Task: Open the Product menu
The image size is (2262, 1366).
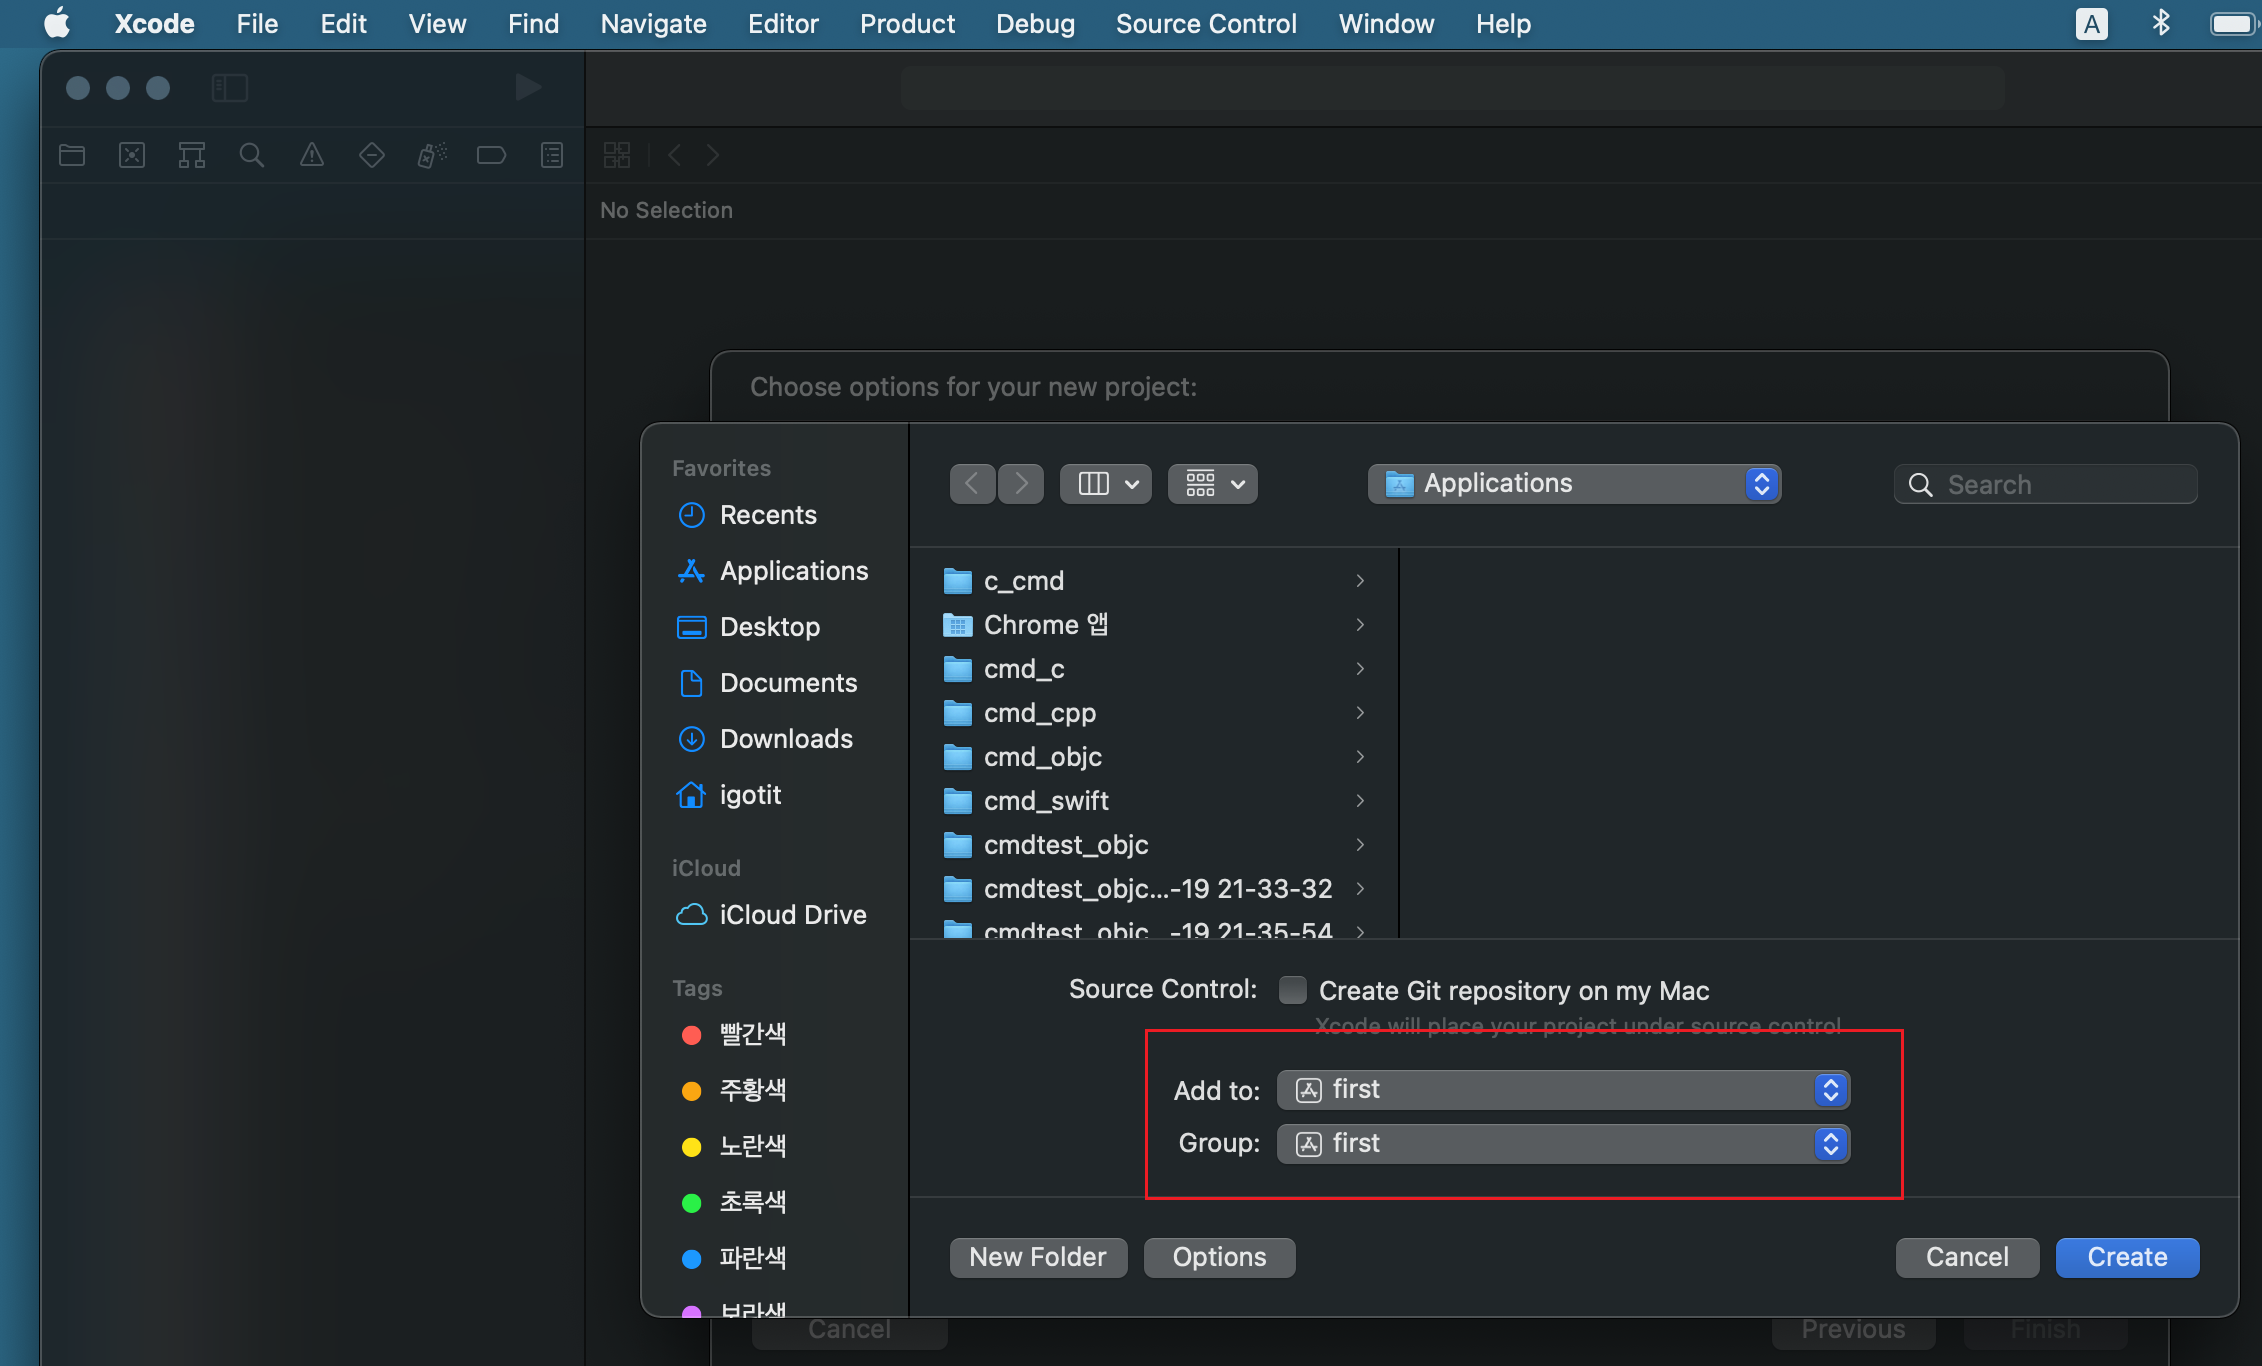Action: (907, 24)
